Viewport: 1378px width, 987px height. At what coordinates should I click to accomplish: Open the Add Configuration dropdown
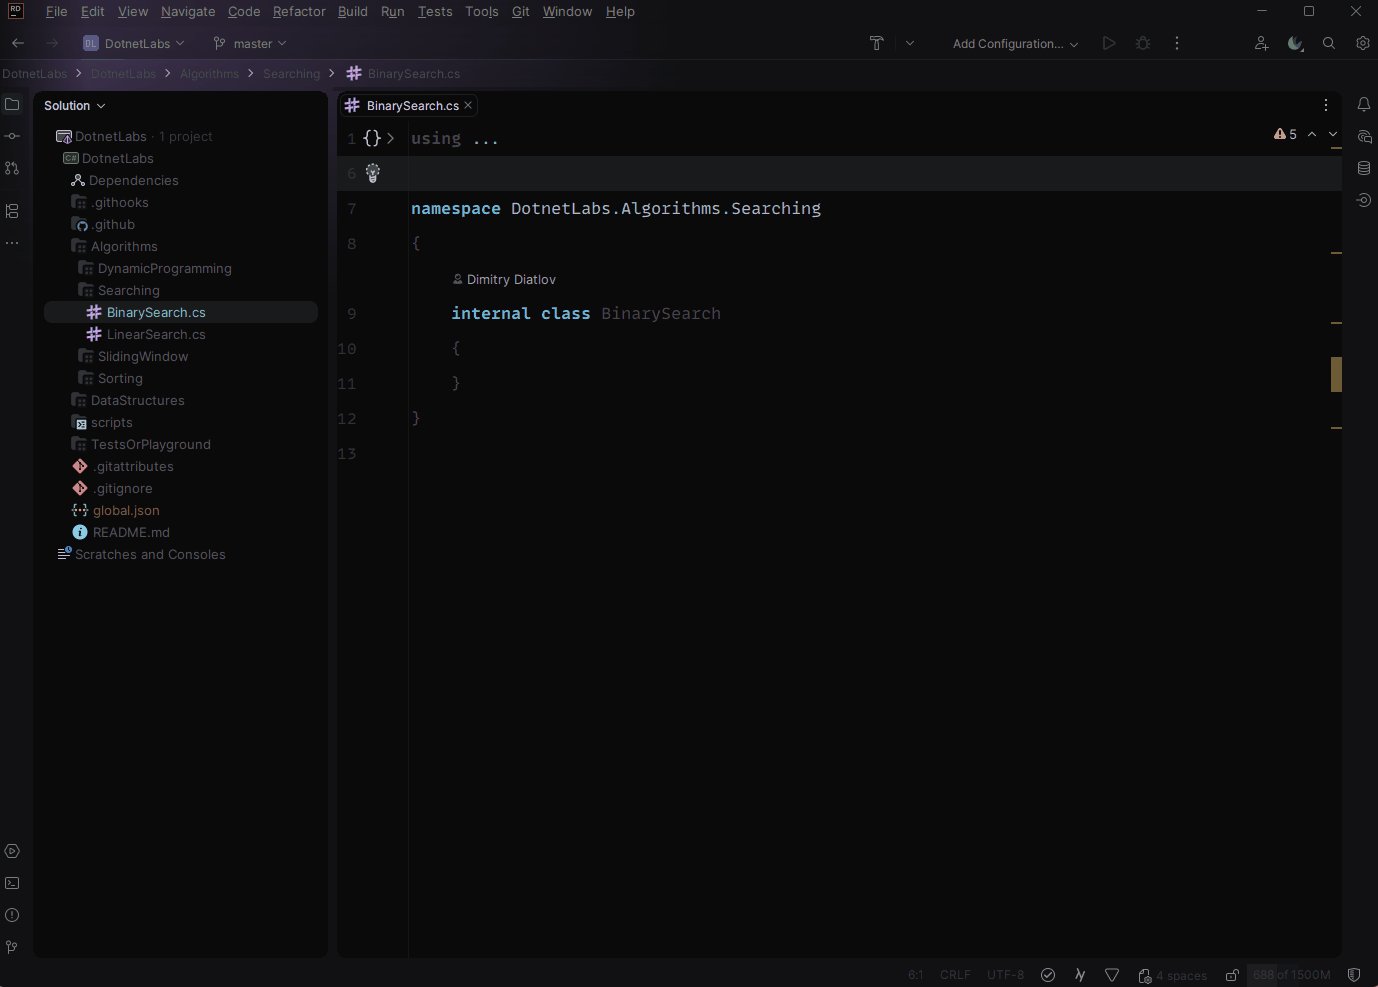(x=1015, y=43)
